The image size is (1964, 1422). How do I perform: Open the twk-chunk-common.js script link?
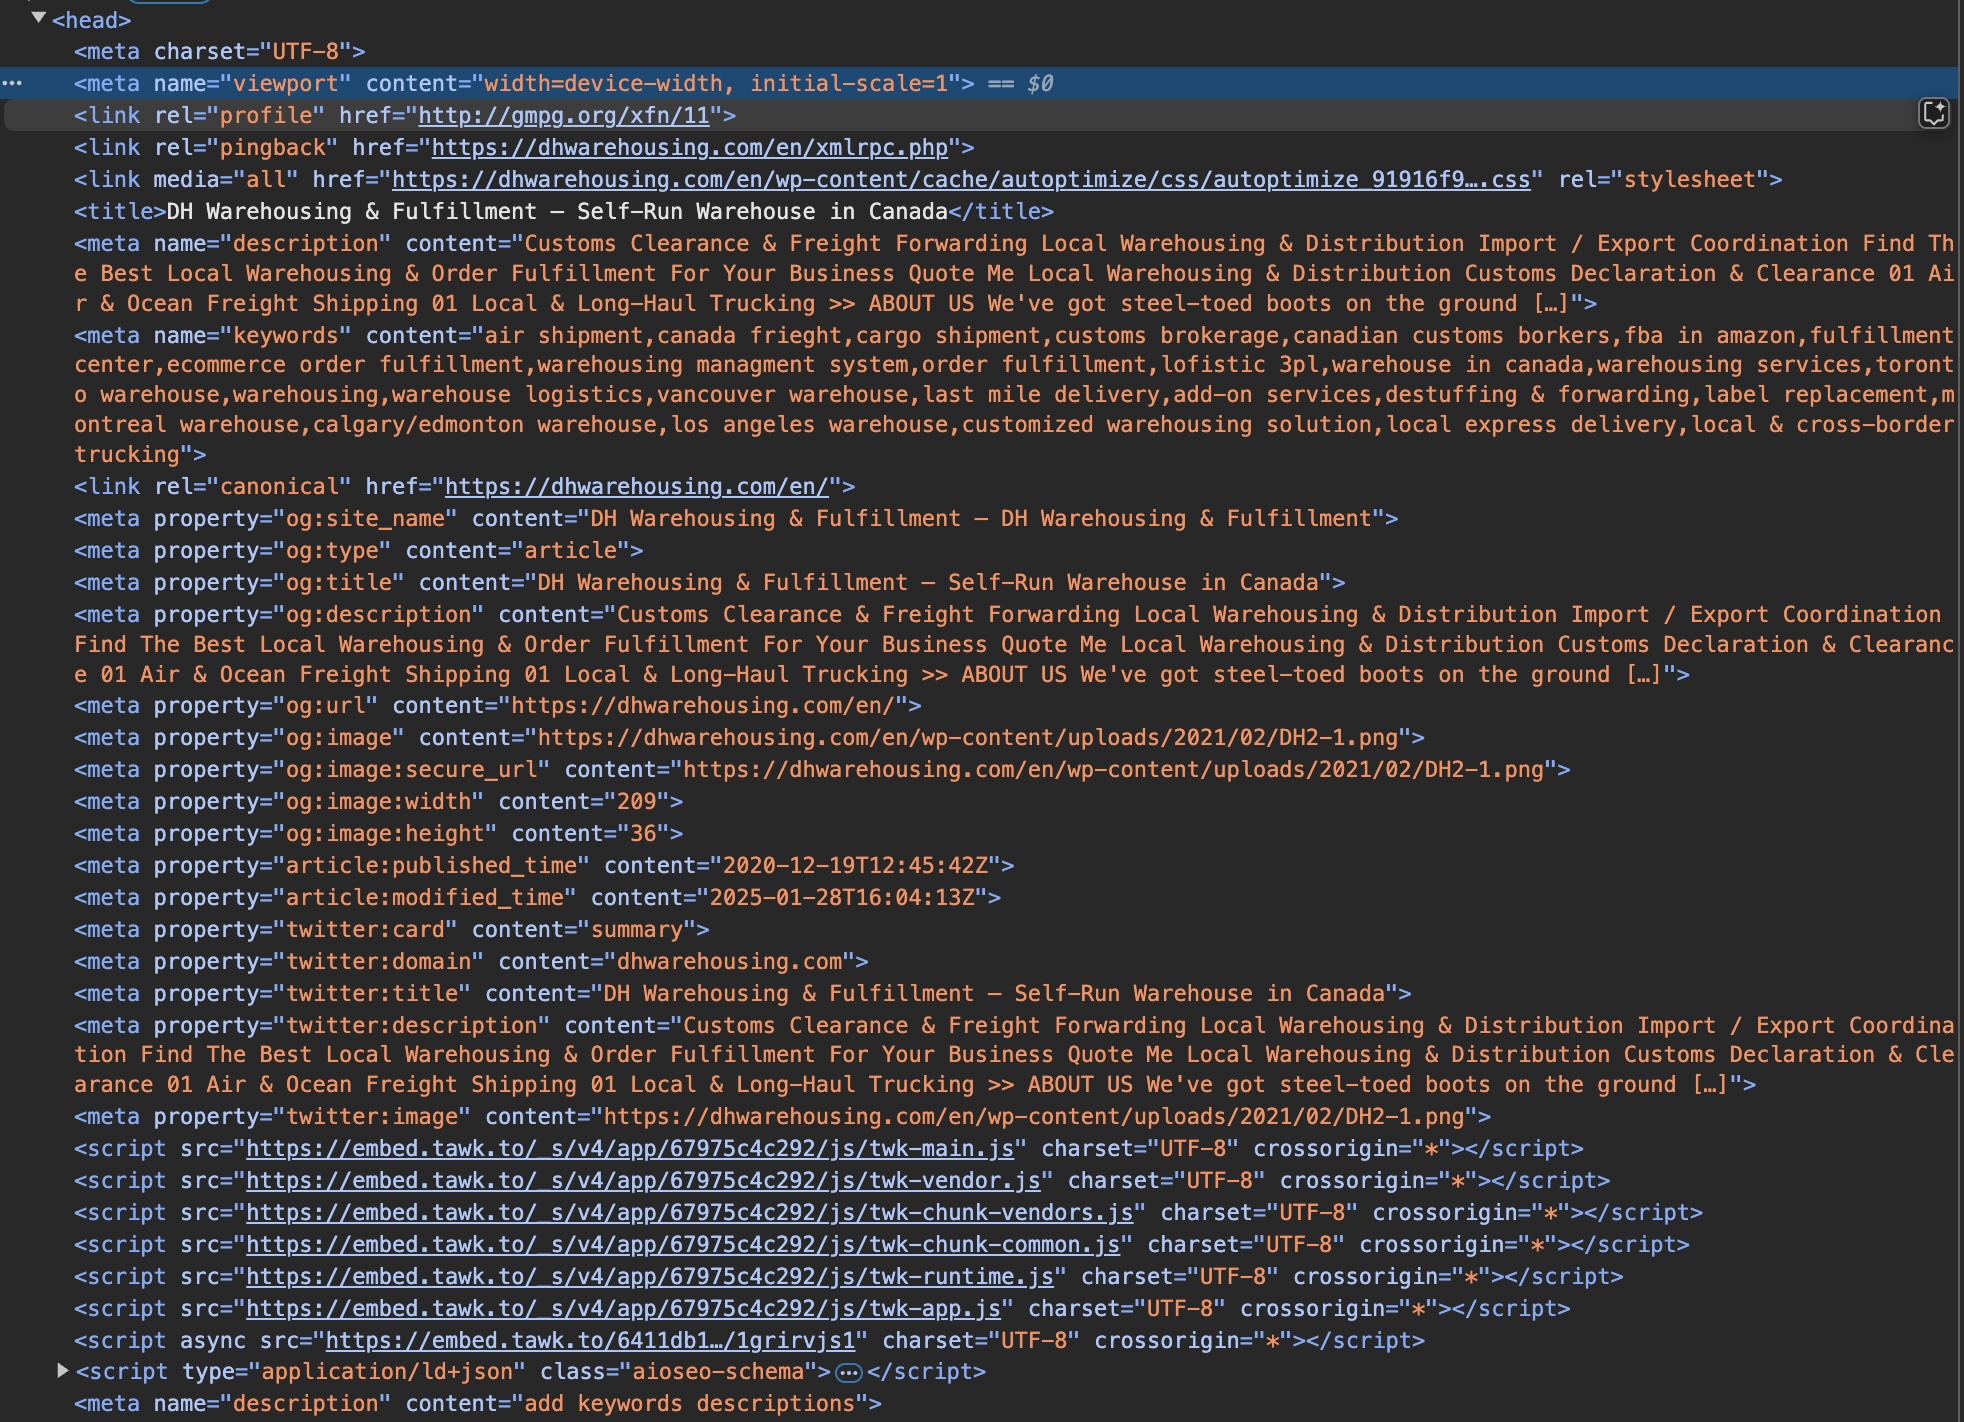pyautogui.click(x=683, y=1244)
